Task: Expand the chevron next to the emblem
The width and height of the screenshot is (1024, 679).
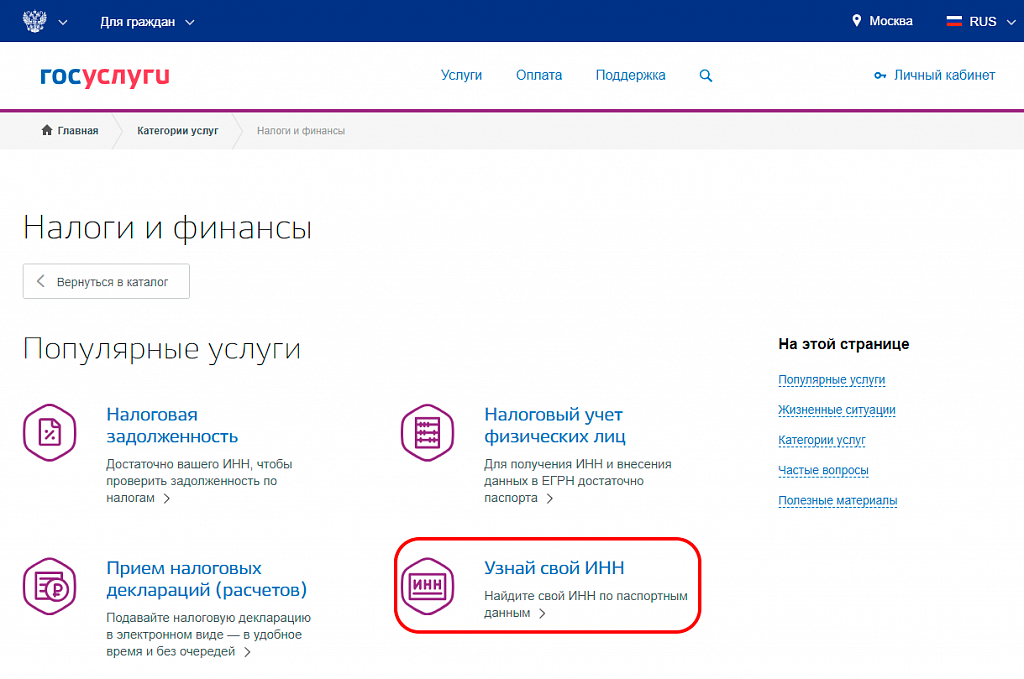Action: click(63, 22)
